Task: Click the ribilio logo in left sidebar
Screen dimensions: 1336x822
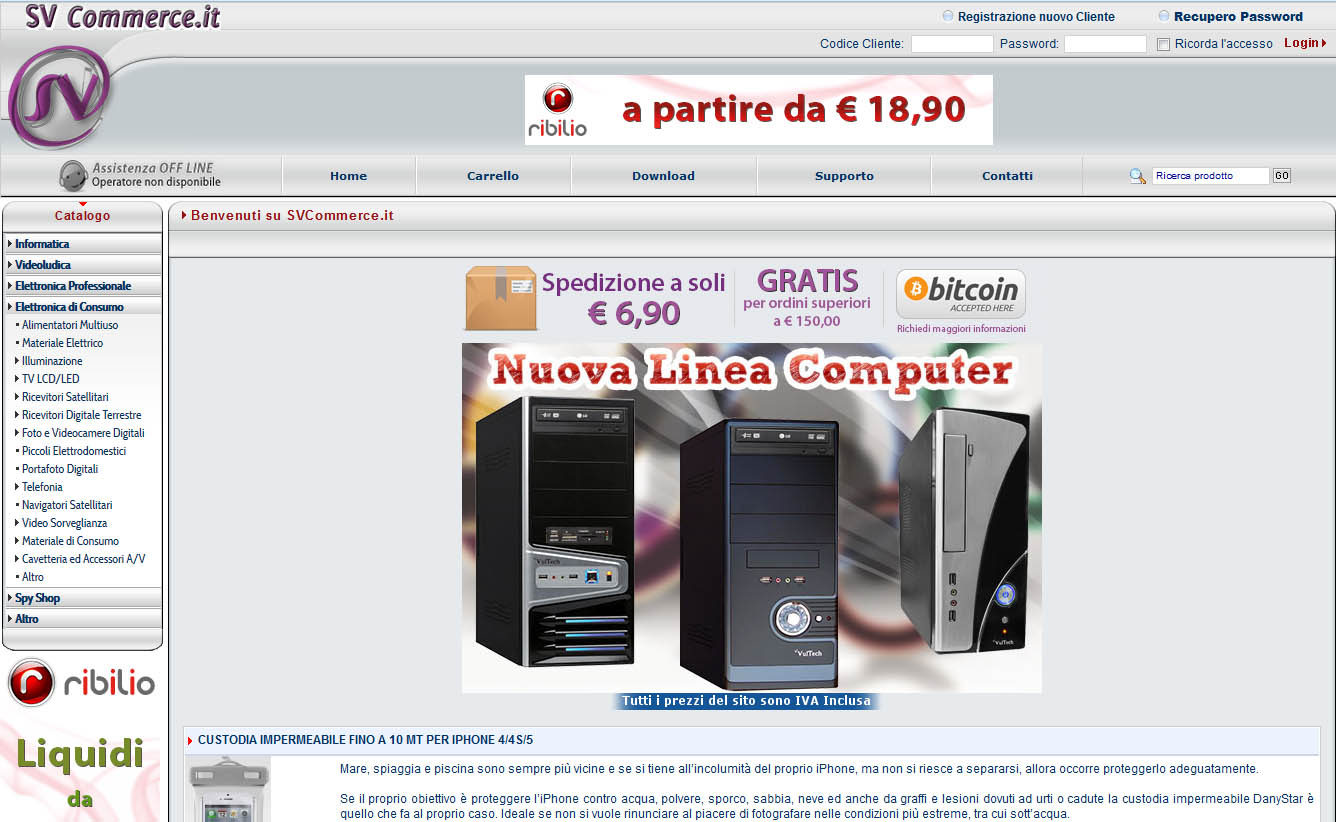Action: click(82, 683)
